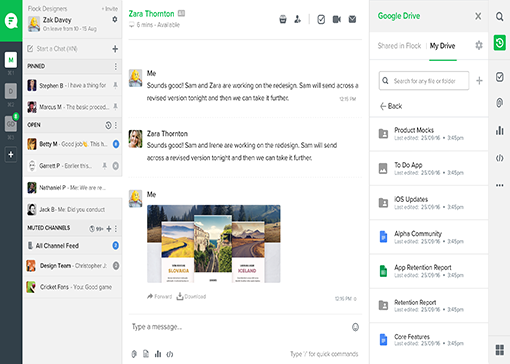Attach a file with paperclip in composer
The height and width of the screenshot is (364, 510).
[x=134, y=354]
